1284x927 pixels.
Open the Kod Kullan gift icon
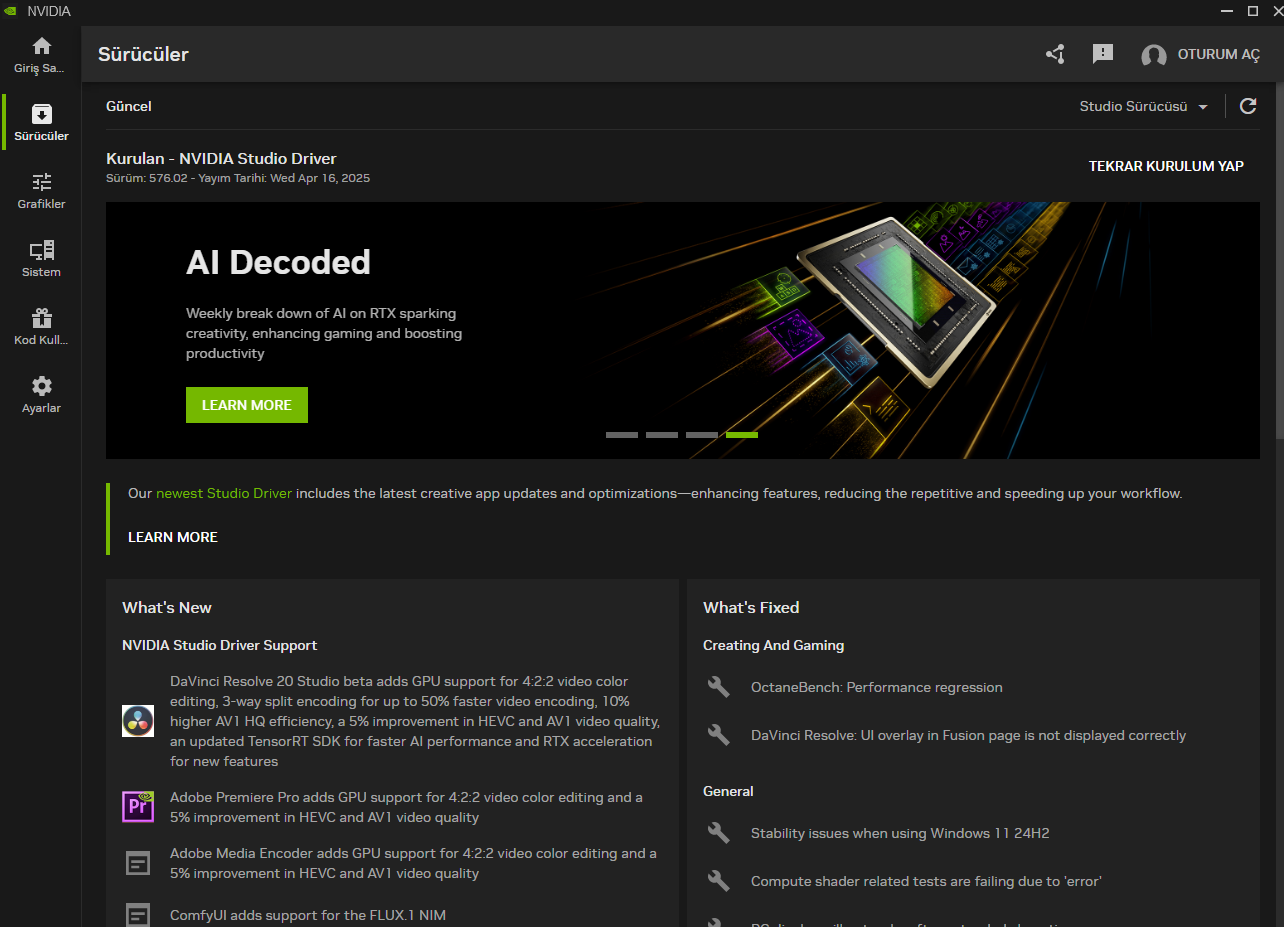point(41,318)
